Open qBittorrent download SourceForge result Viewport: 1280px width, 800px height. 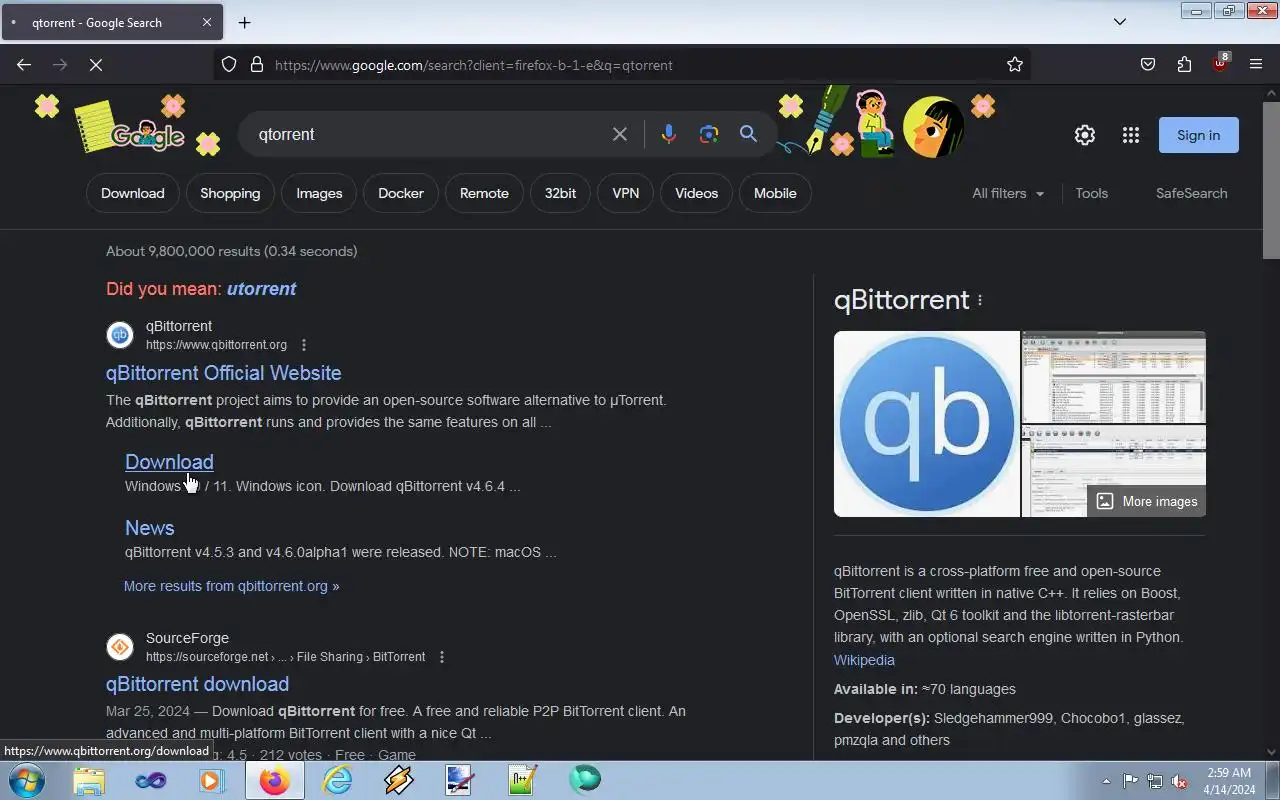click(x=197, y=684)
